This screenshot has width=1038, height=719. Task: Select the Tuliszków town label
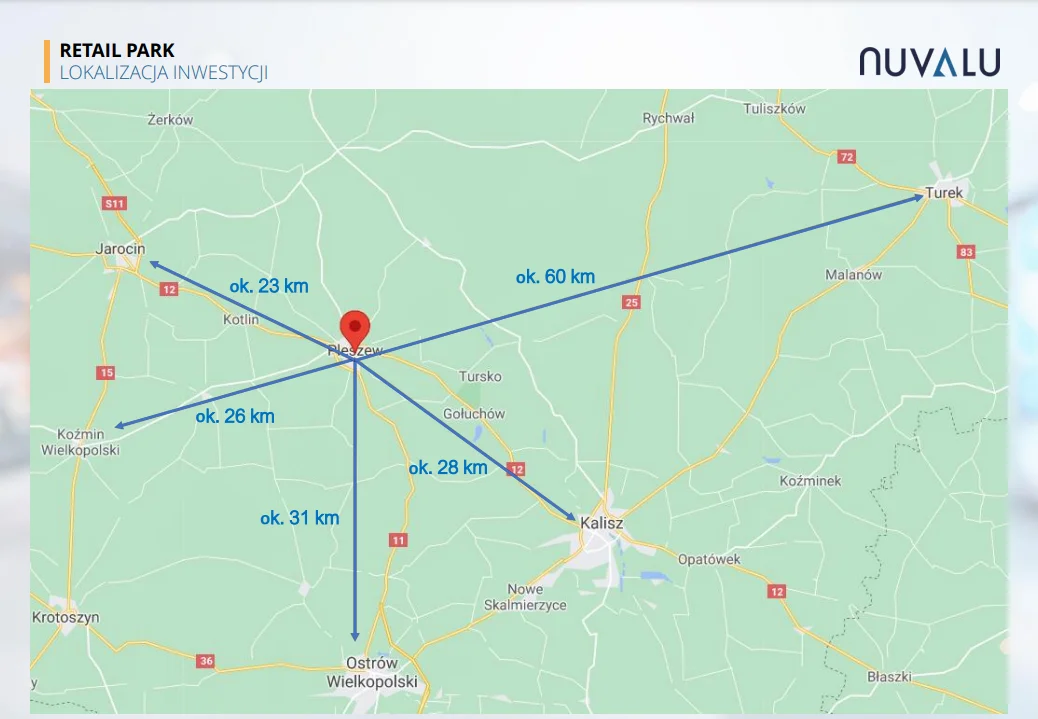point(775,109)
